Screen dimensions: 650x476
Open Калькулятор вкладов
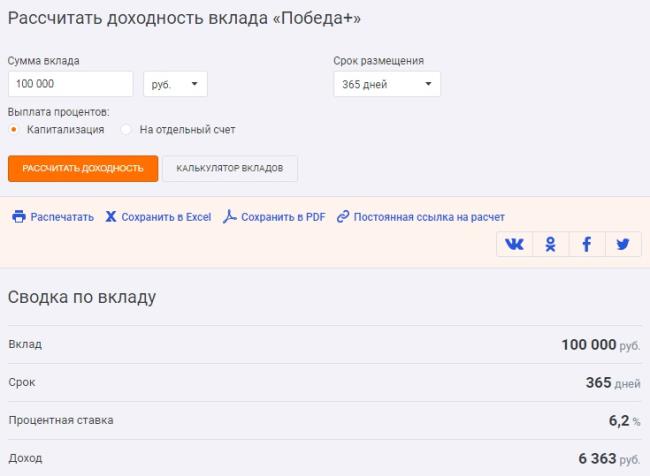point(230,168)
